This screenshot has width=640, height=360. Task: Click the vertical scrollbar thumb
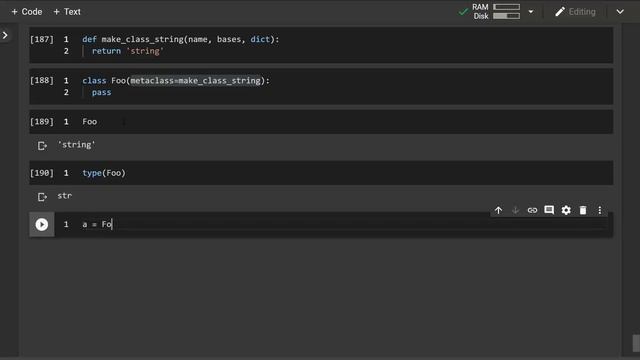pyautogui.click(x=636, y=343)
